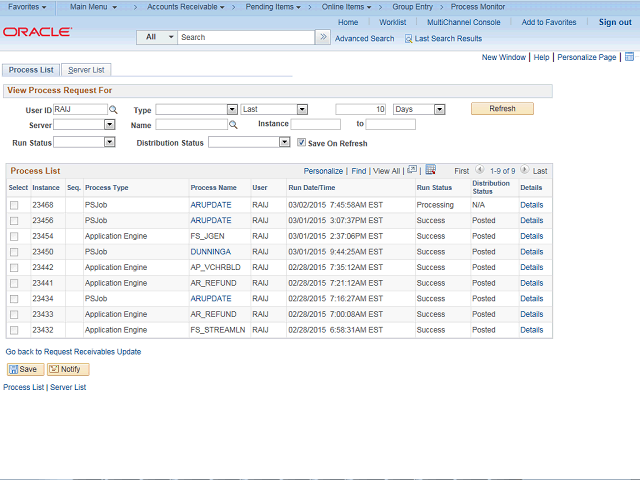Screen dimensions: 640x480
Task: Click the show next rows arrow icon
Action: click(x=524, y=171)
